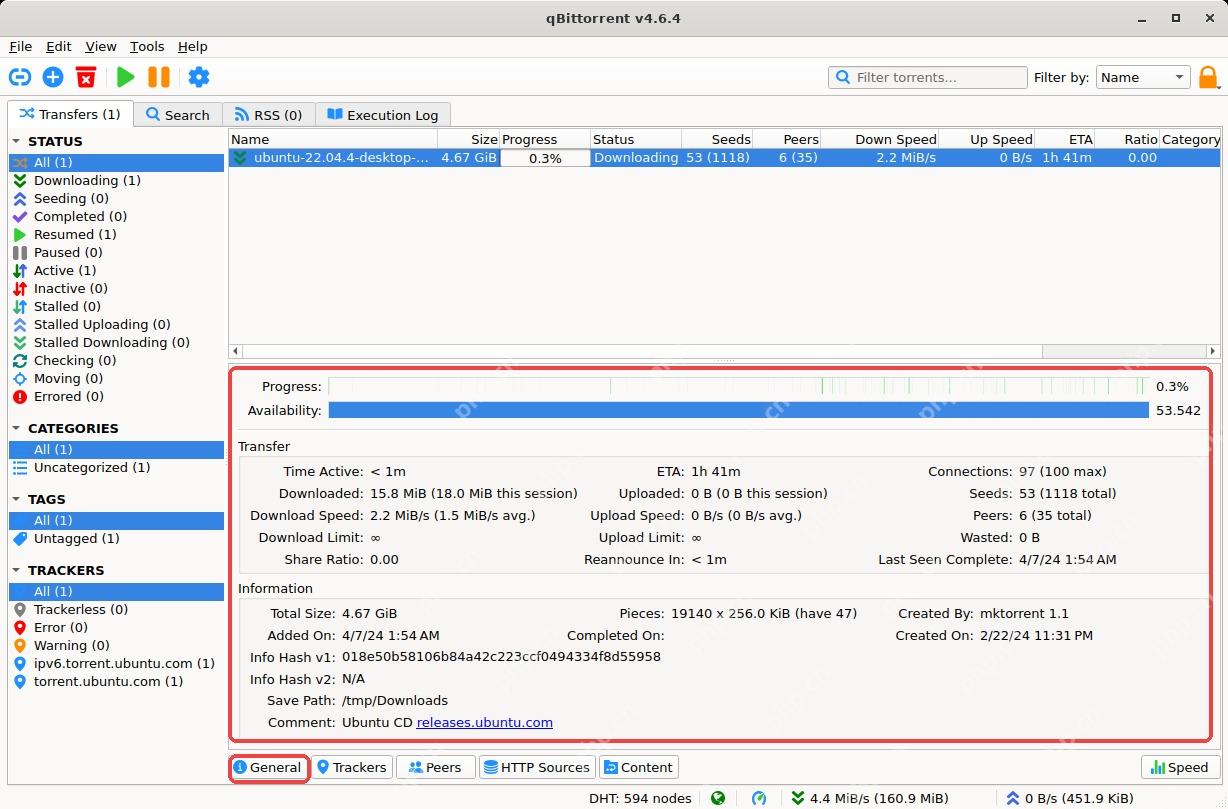Select the torrent.ubuntu.com (1) tracker filter
Image resolution: width=1228 pixels, height=809 pixels.
coord(116,681)
